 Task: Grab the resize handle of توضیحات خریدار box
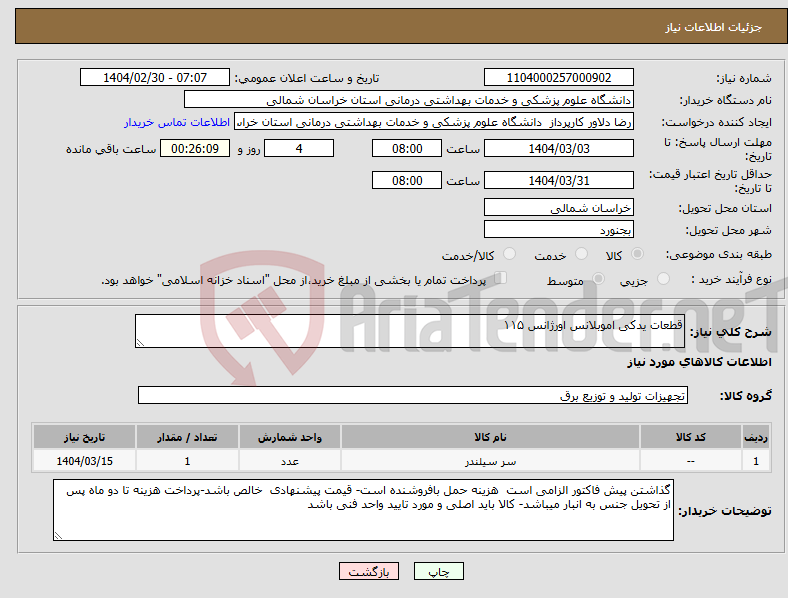(x=58, y=536)
